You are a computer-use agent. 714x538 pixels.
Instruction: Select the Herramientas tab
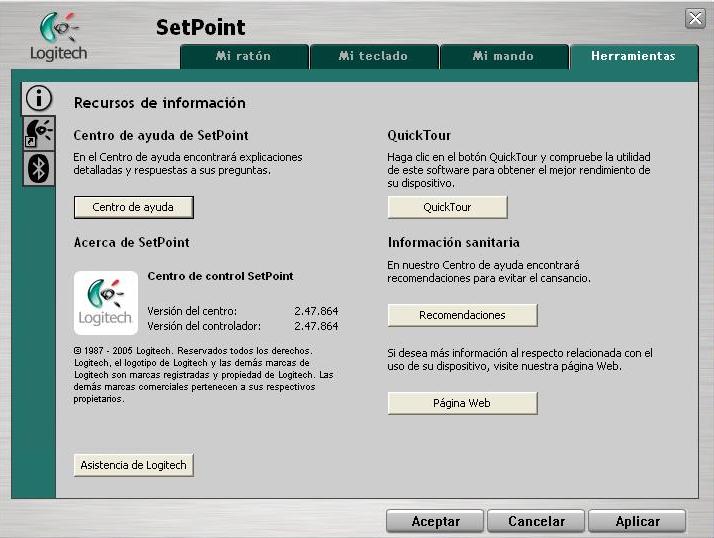point(632,57)
